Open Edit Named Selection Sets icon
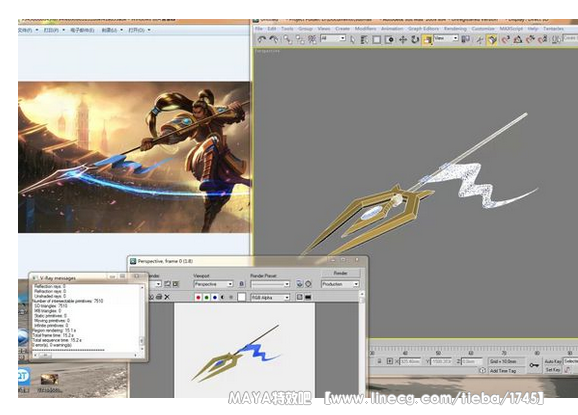578x415 pixels. click(x=556, y=39)
